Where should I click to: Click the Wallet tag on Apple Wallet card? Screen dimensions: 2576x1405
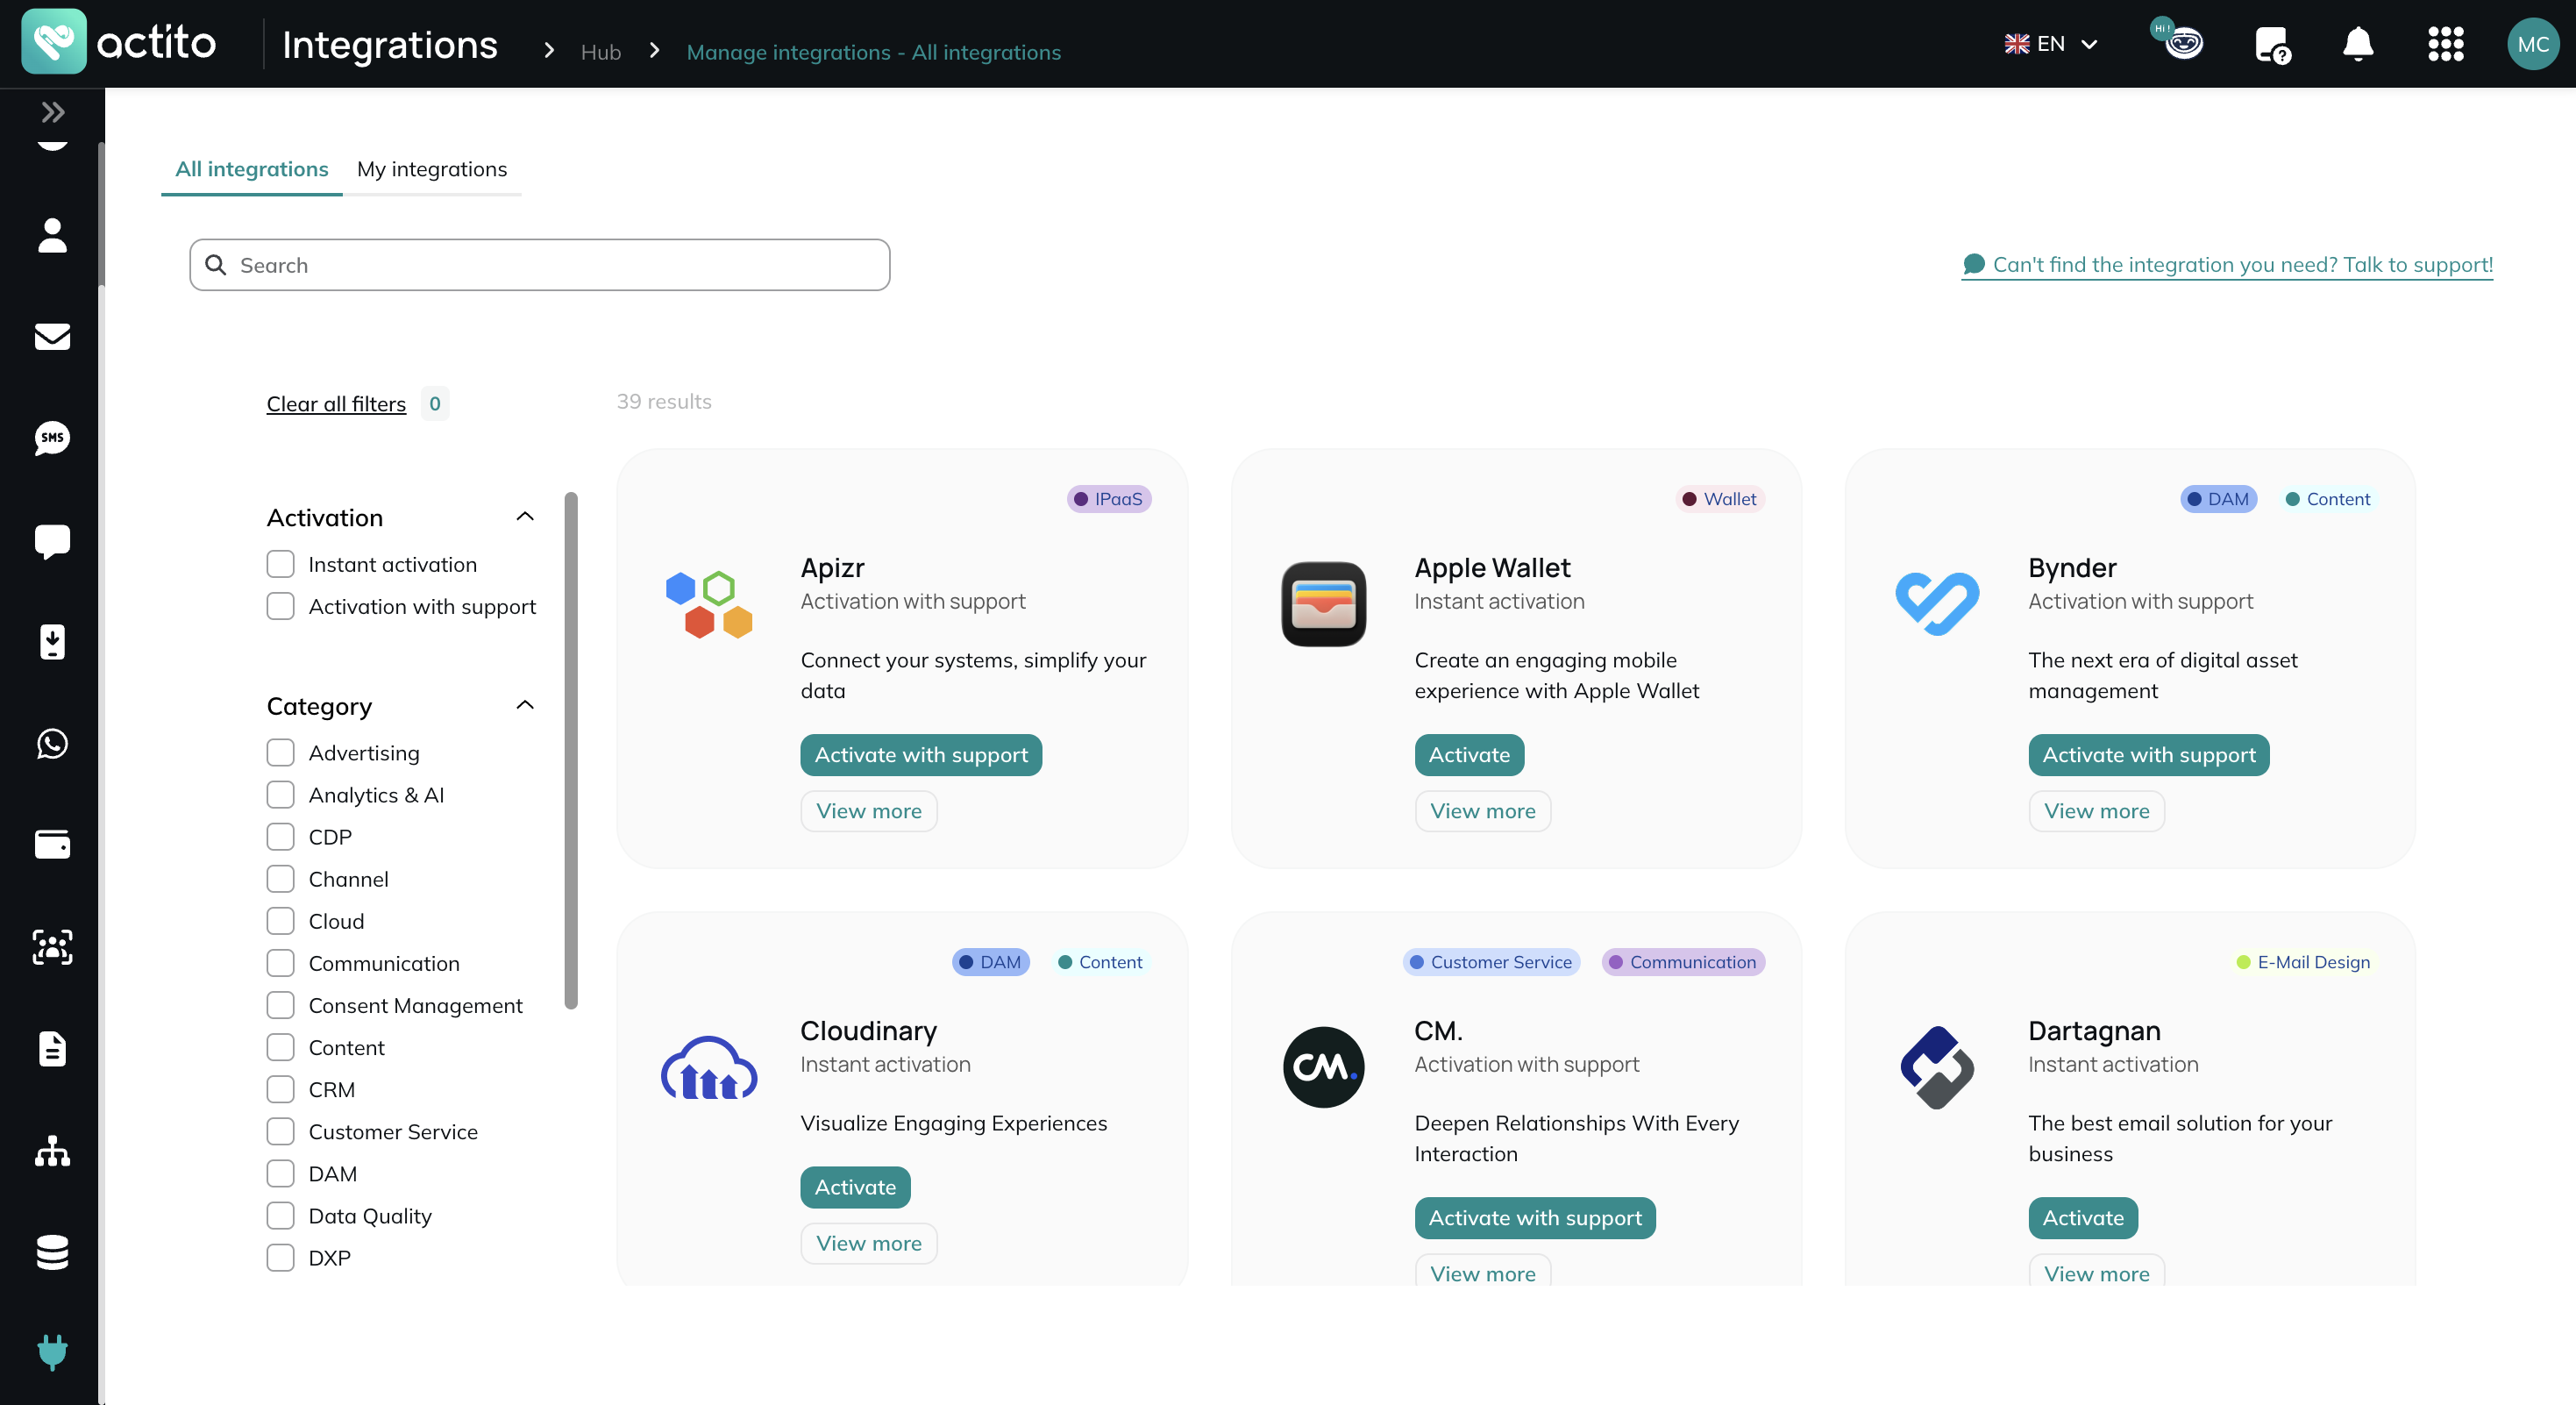pos(1720,499)
